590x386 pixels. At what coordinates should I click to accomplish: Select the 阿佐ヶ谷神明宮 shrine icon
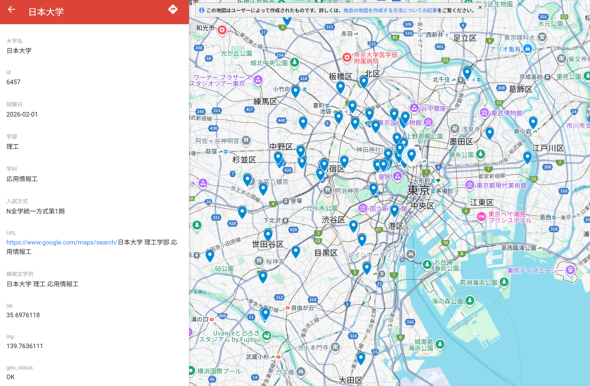(x=246, y=141)
